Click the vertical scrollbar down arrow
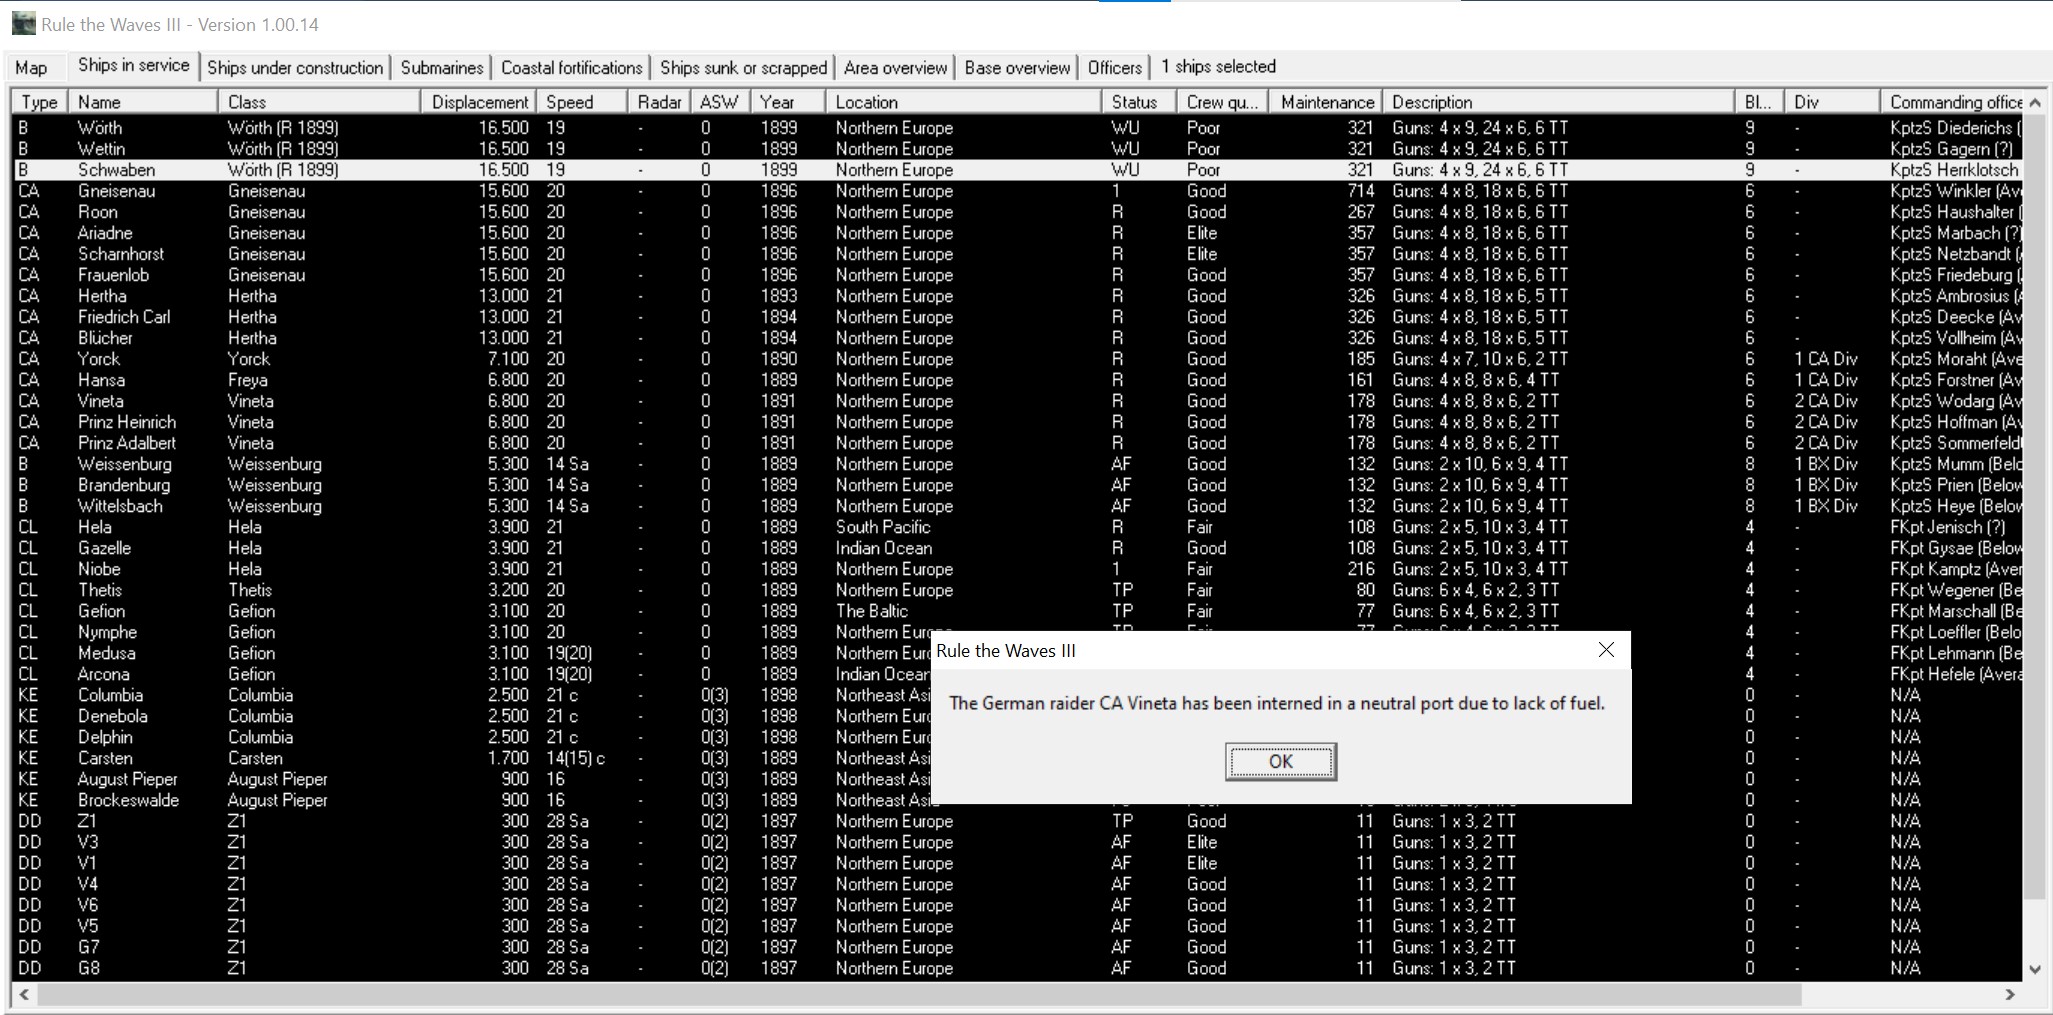 (2034, 969)
